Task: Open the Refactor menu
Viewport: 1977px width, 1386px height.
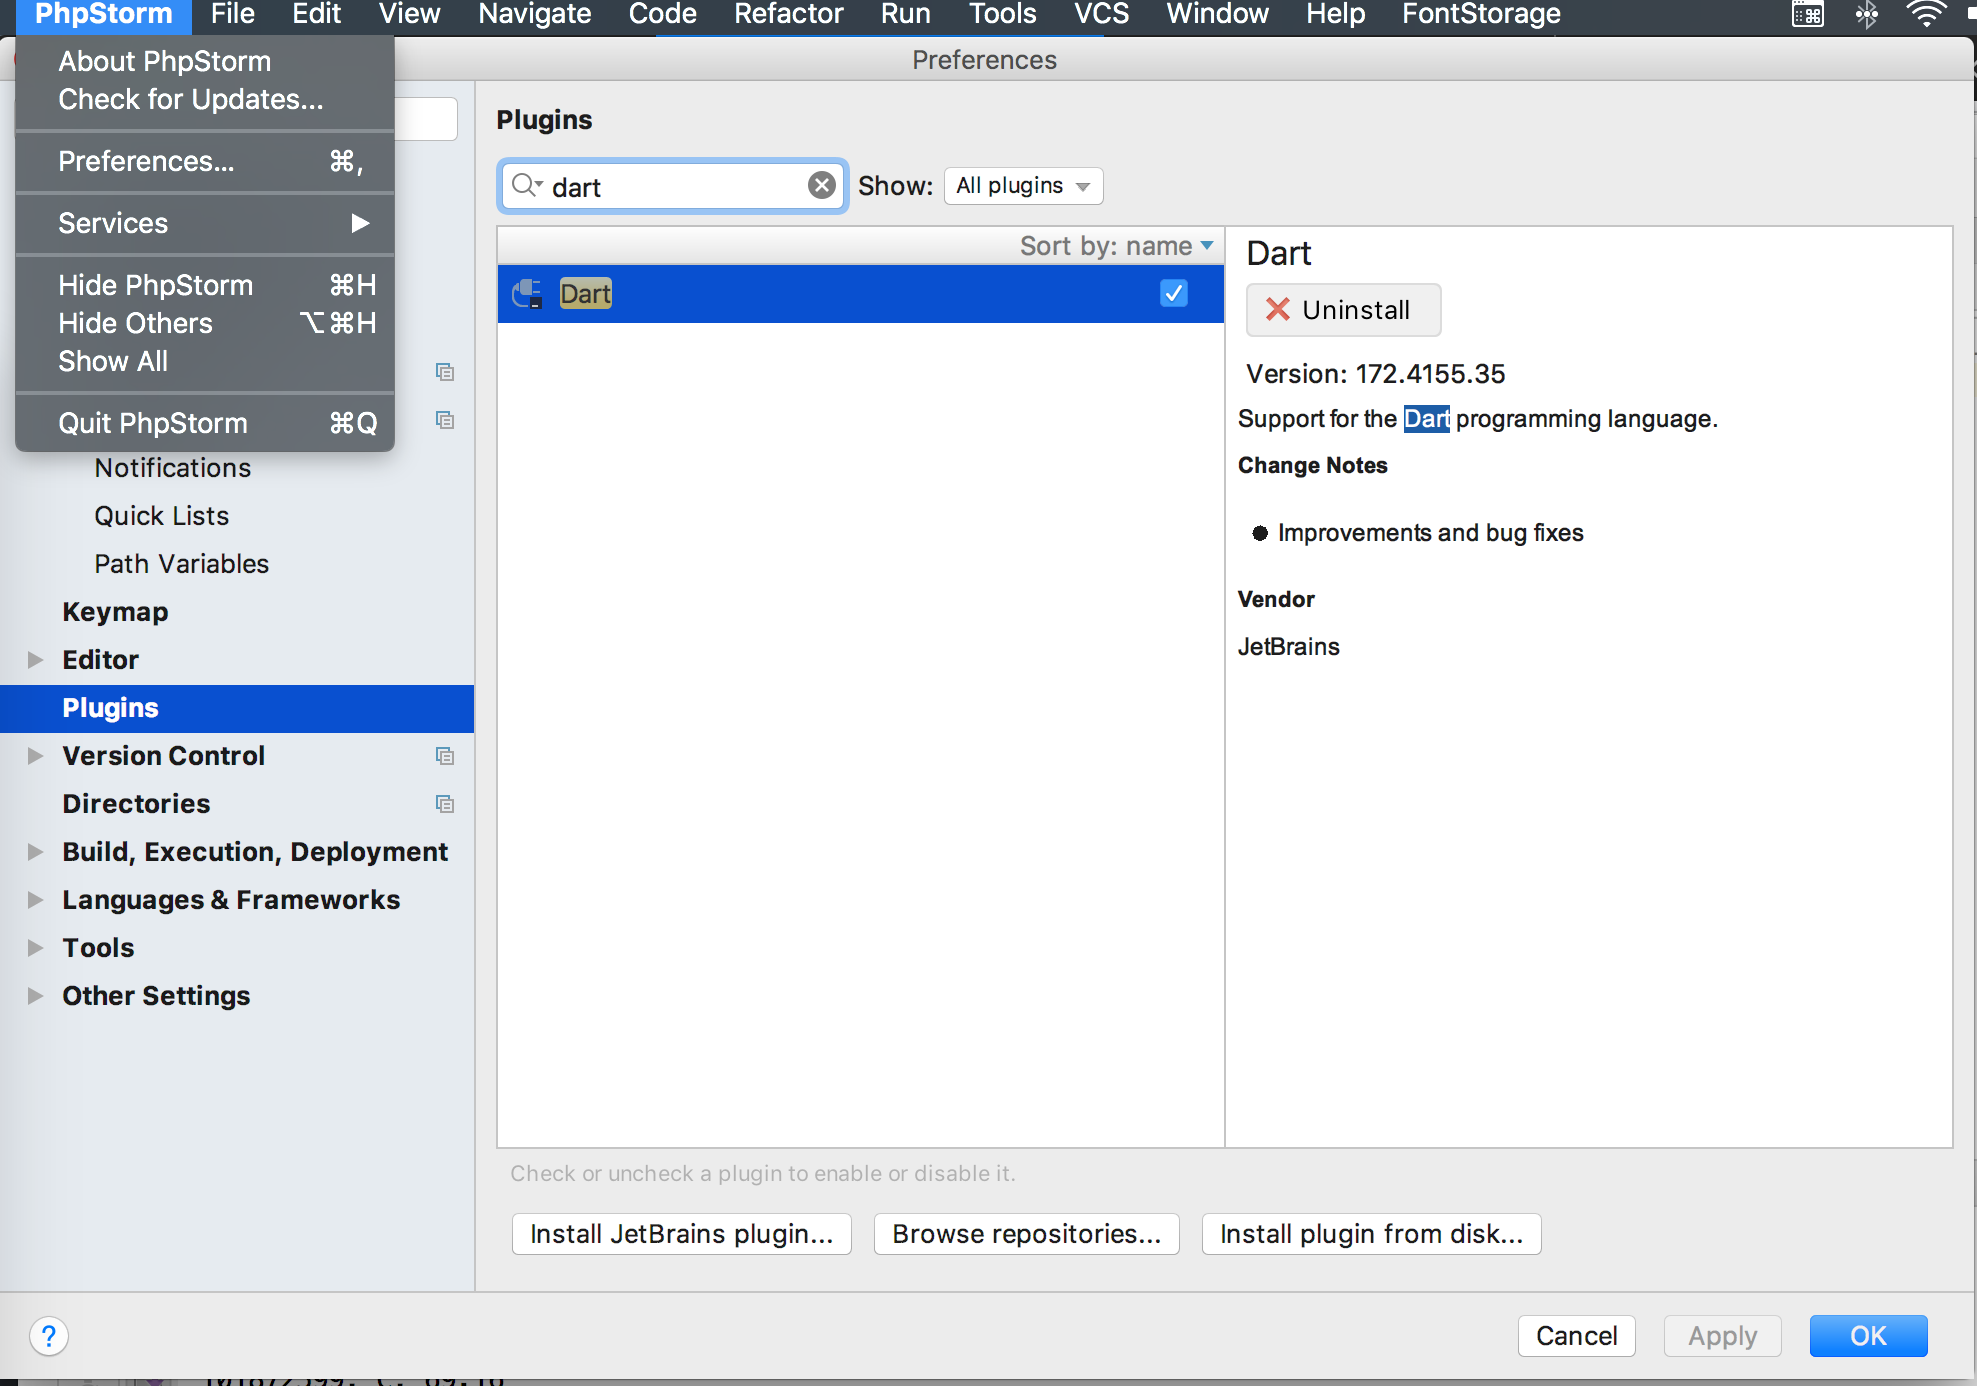Action: [788, 14]
